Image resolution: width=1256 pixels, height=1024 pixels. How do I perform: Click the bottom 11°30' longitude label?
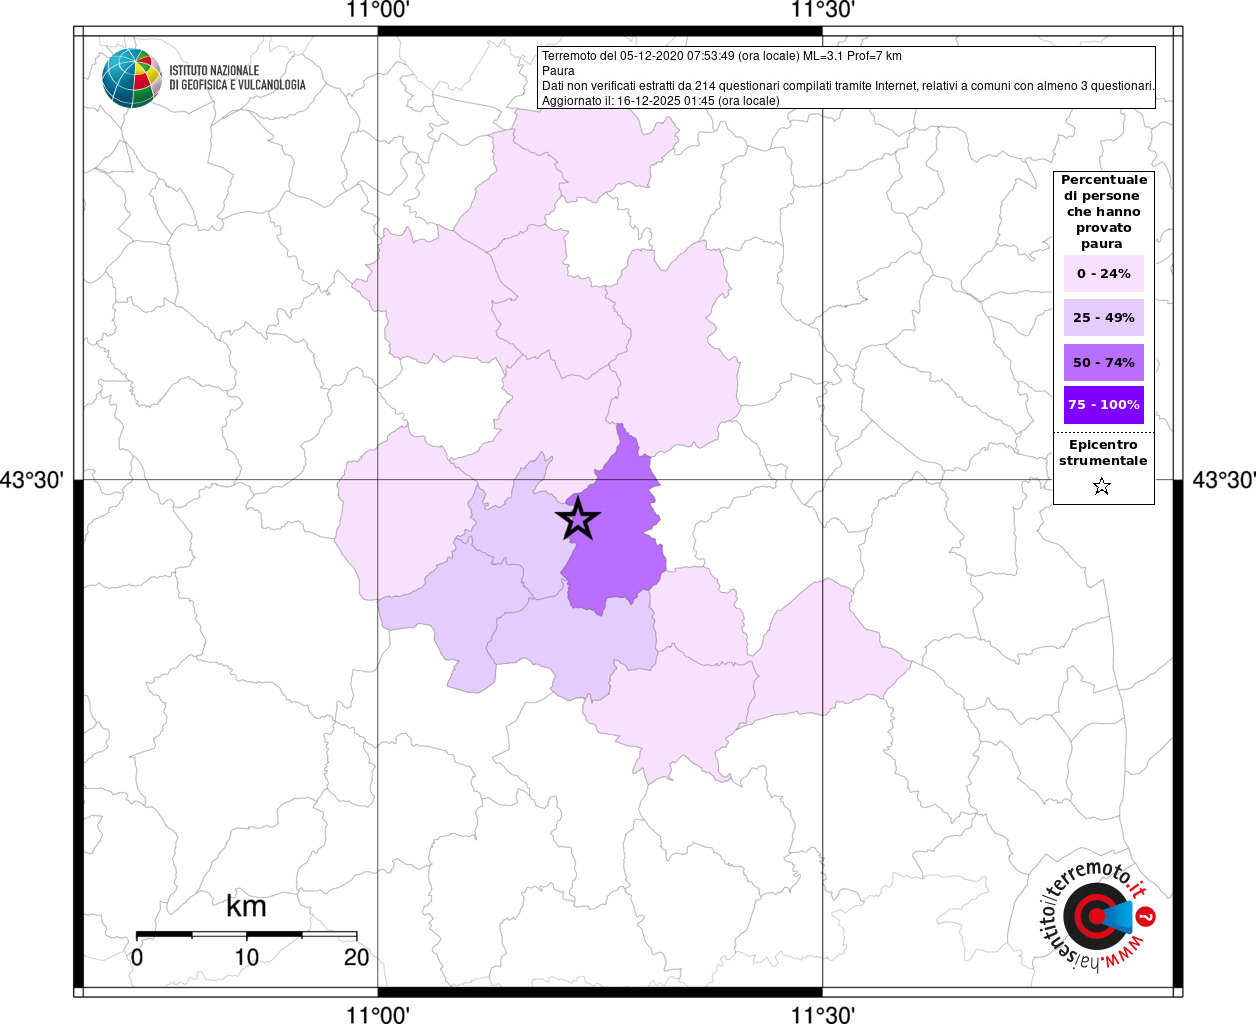pos(822,1014)
